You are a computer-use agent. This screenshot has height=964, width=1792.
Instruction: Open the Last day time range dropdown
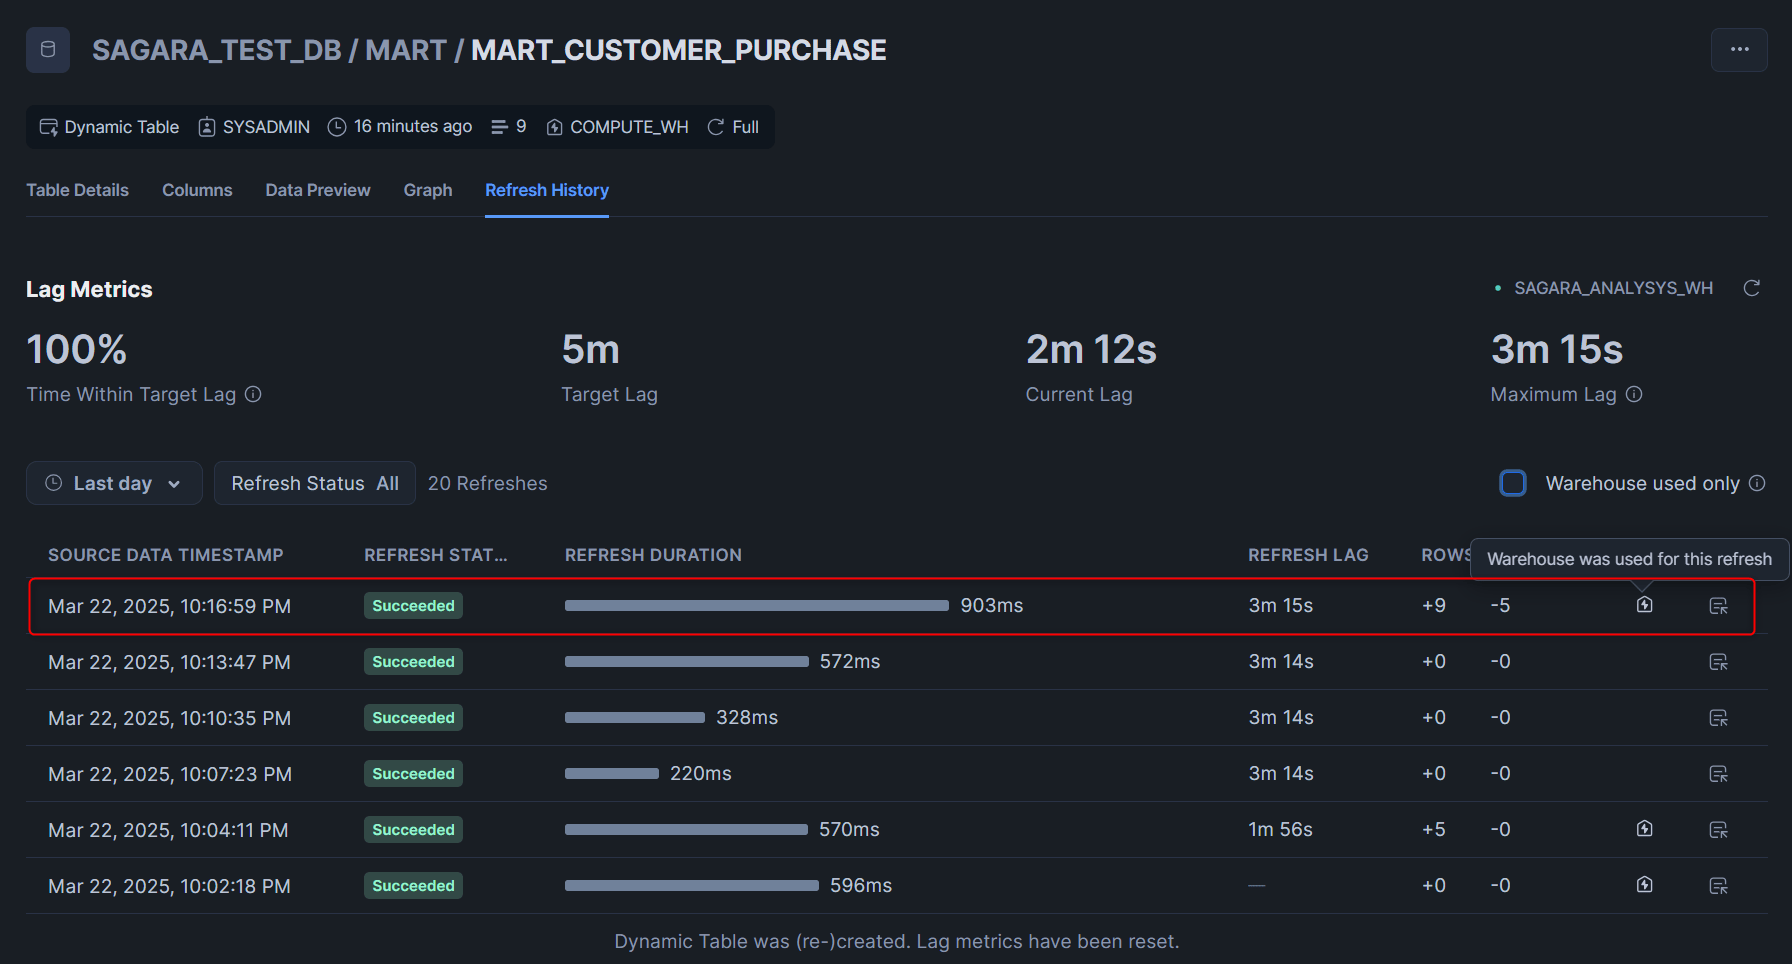[x=114, y=483]
